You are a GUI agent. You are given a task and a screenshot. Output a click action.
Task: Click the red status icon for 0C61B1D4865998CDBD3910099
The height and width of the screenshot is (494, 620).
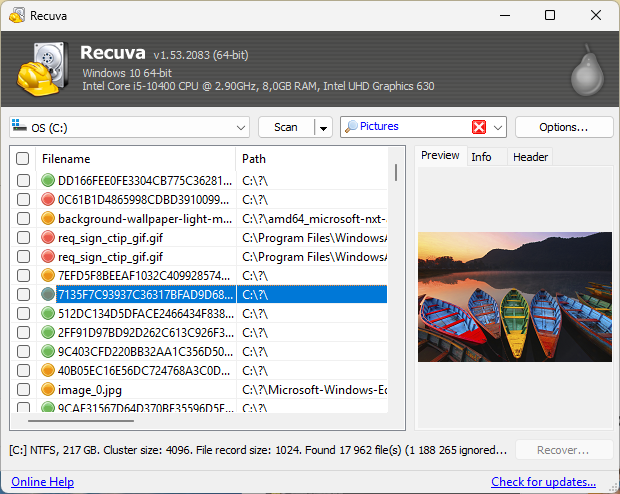(48, 200)
